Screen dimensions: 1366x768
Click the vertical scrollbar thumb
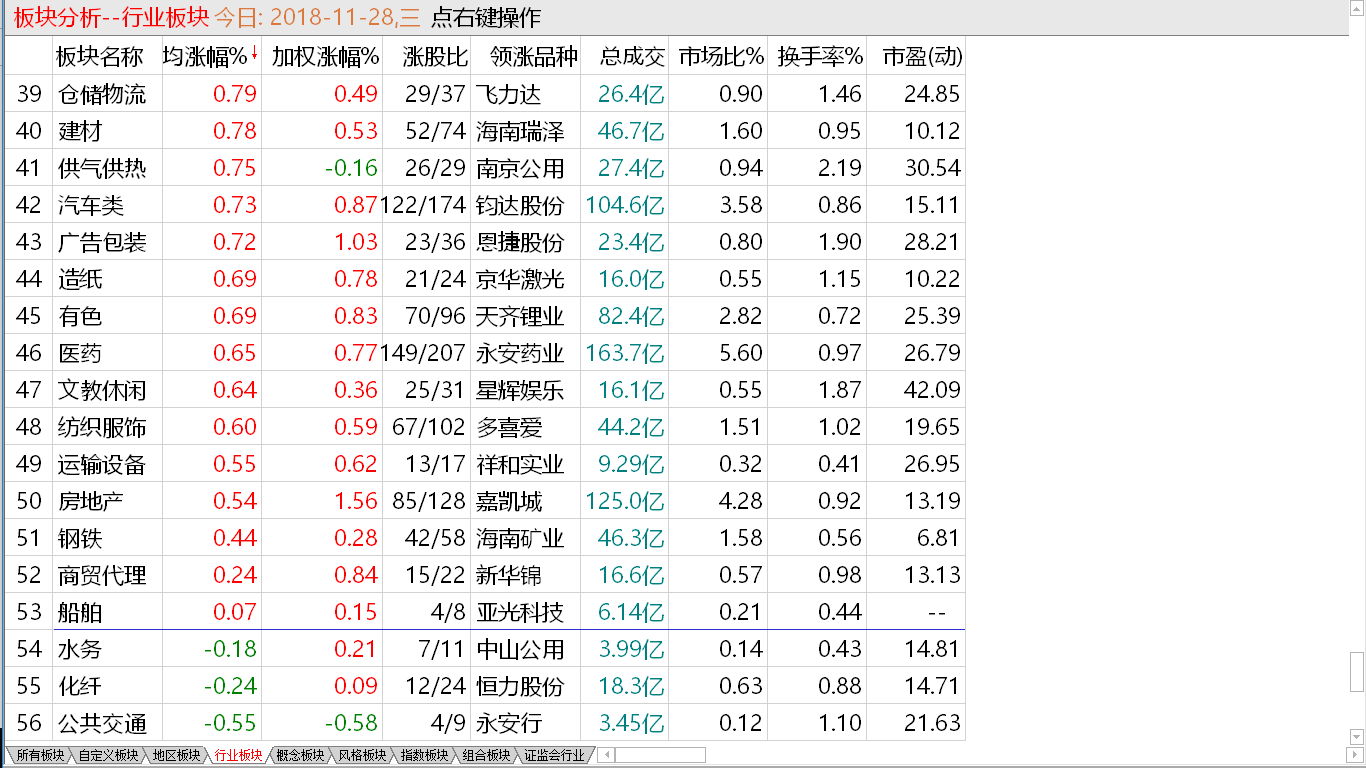(1357, 671)
